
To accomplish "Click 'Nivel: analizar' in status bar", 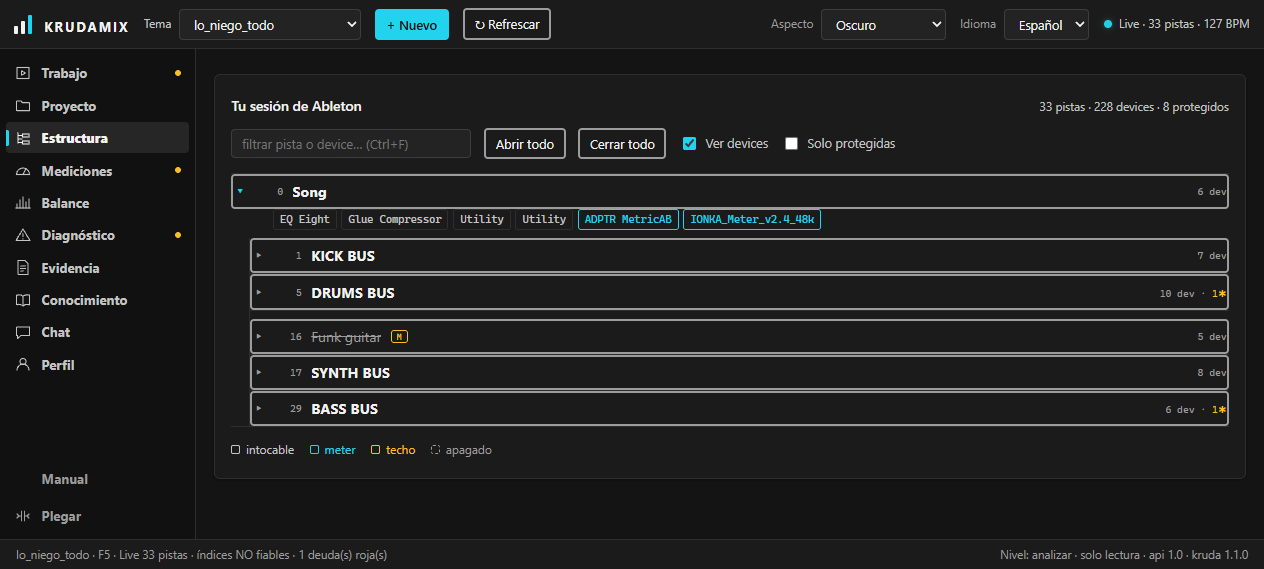I will coord(1036,555).
